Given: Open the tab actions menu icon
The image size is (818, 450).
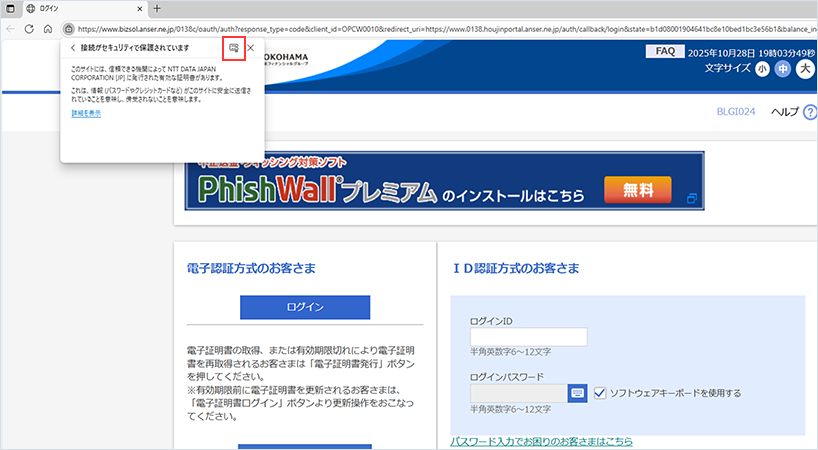Looking at the screenshot, I should click(10, 8).
